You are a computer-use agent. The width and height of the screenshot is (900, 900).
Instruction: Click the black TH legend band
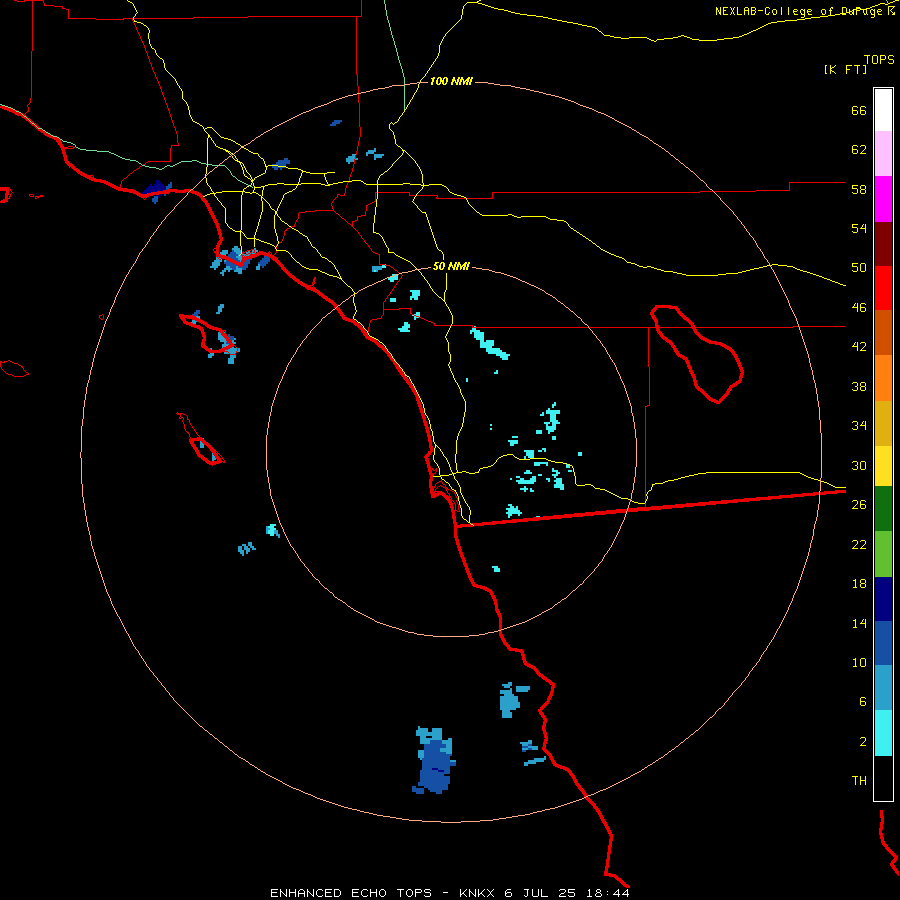click(x=883, y=778)
